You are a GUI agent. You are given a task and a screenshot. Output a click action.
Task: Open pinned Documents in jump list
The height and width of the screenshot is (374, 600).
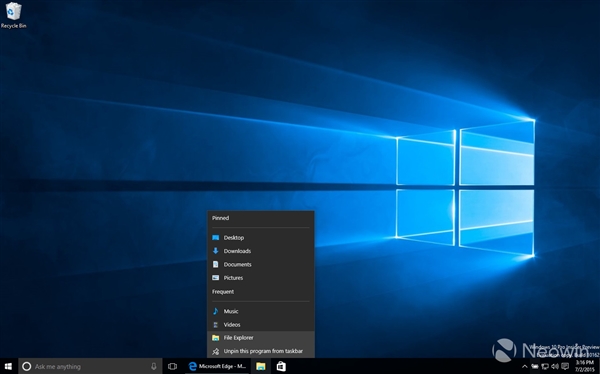pyautogui.click(x=261, y=265)
